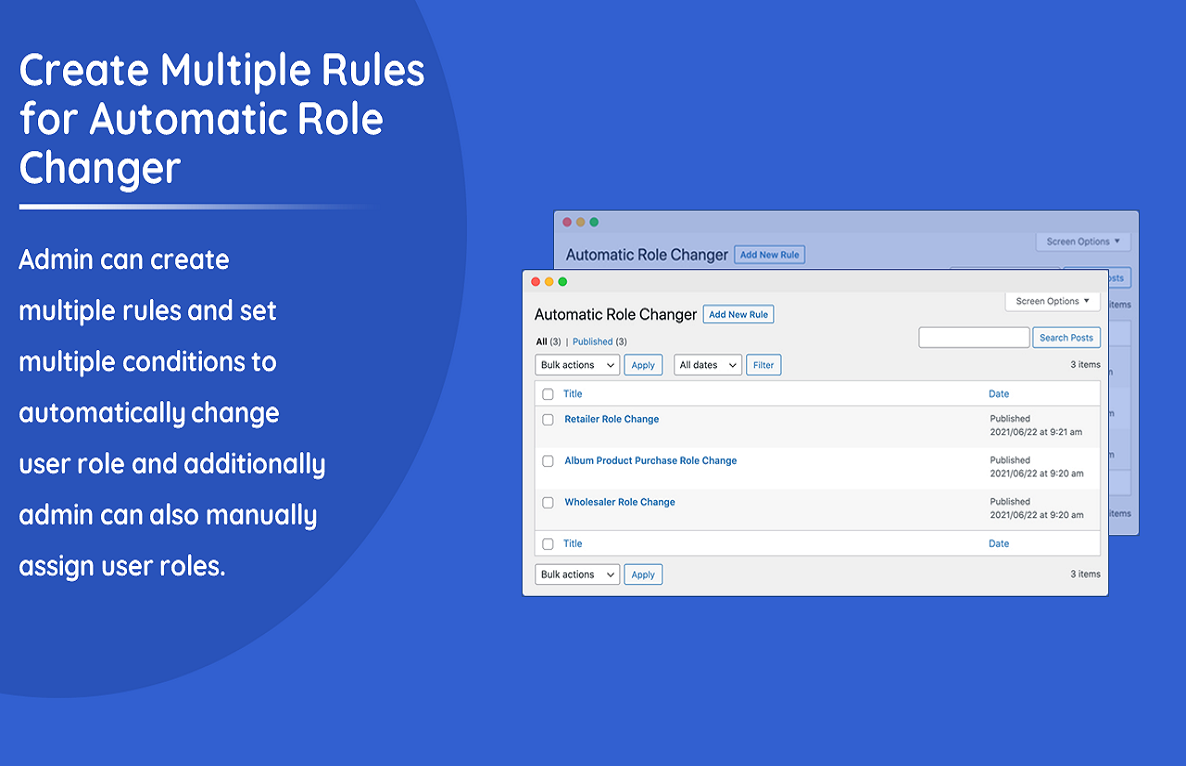The width and height of the screenshot is (1186, 766).
Task: Click the Filter button
Action: [x=763, y=364]
